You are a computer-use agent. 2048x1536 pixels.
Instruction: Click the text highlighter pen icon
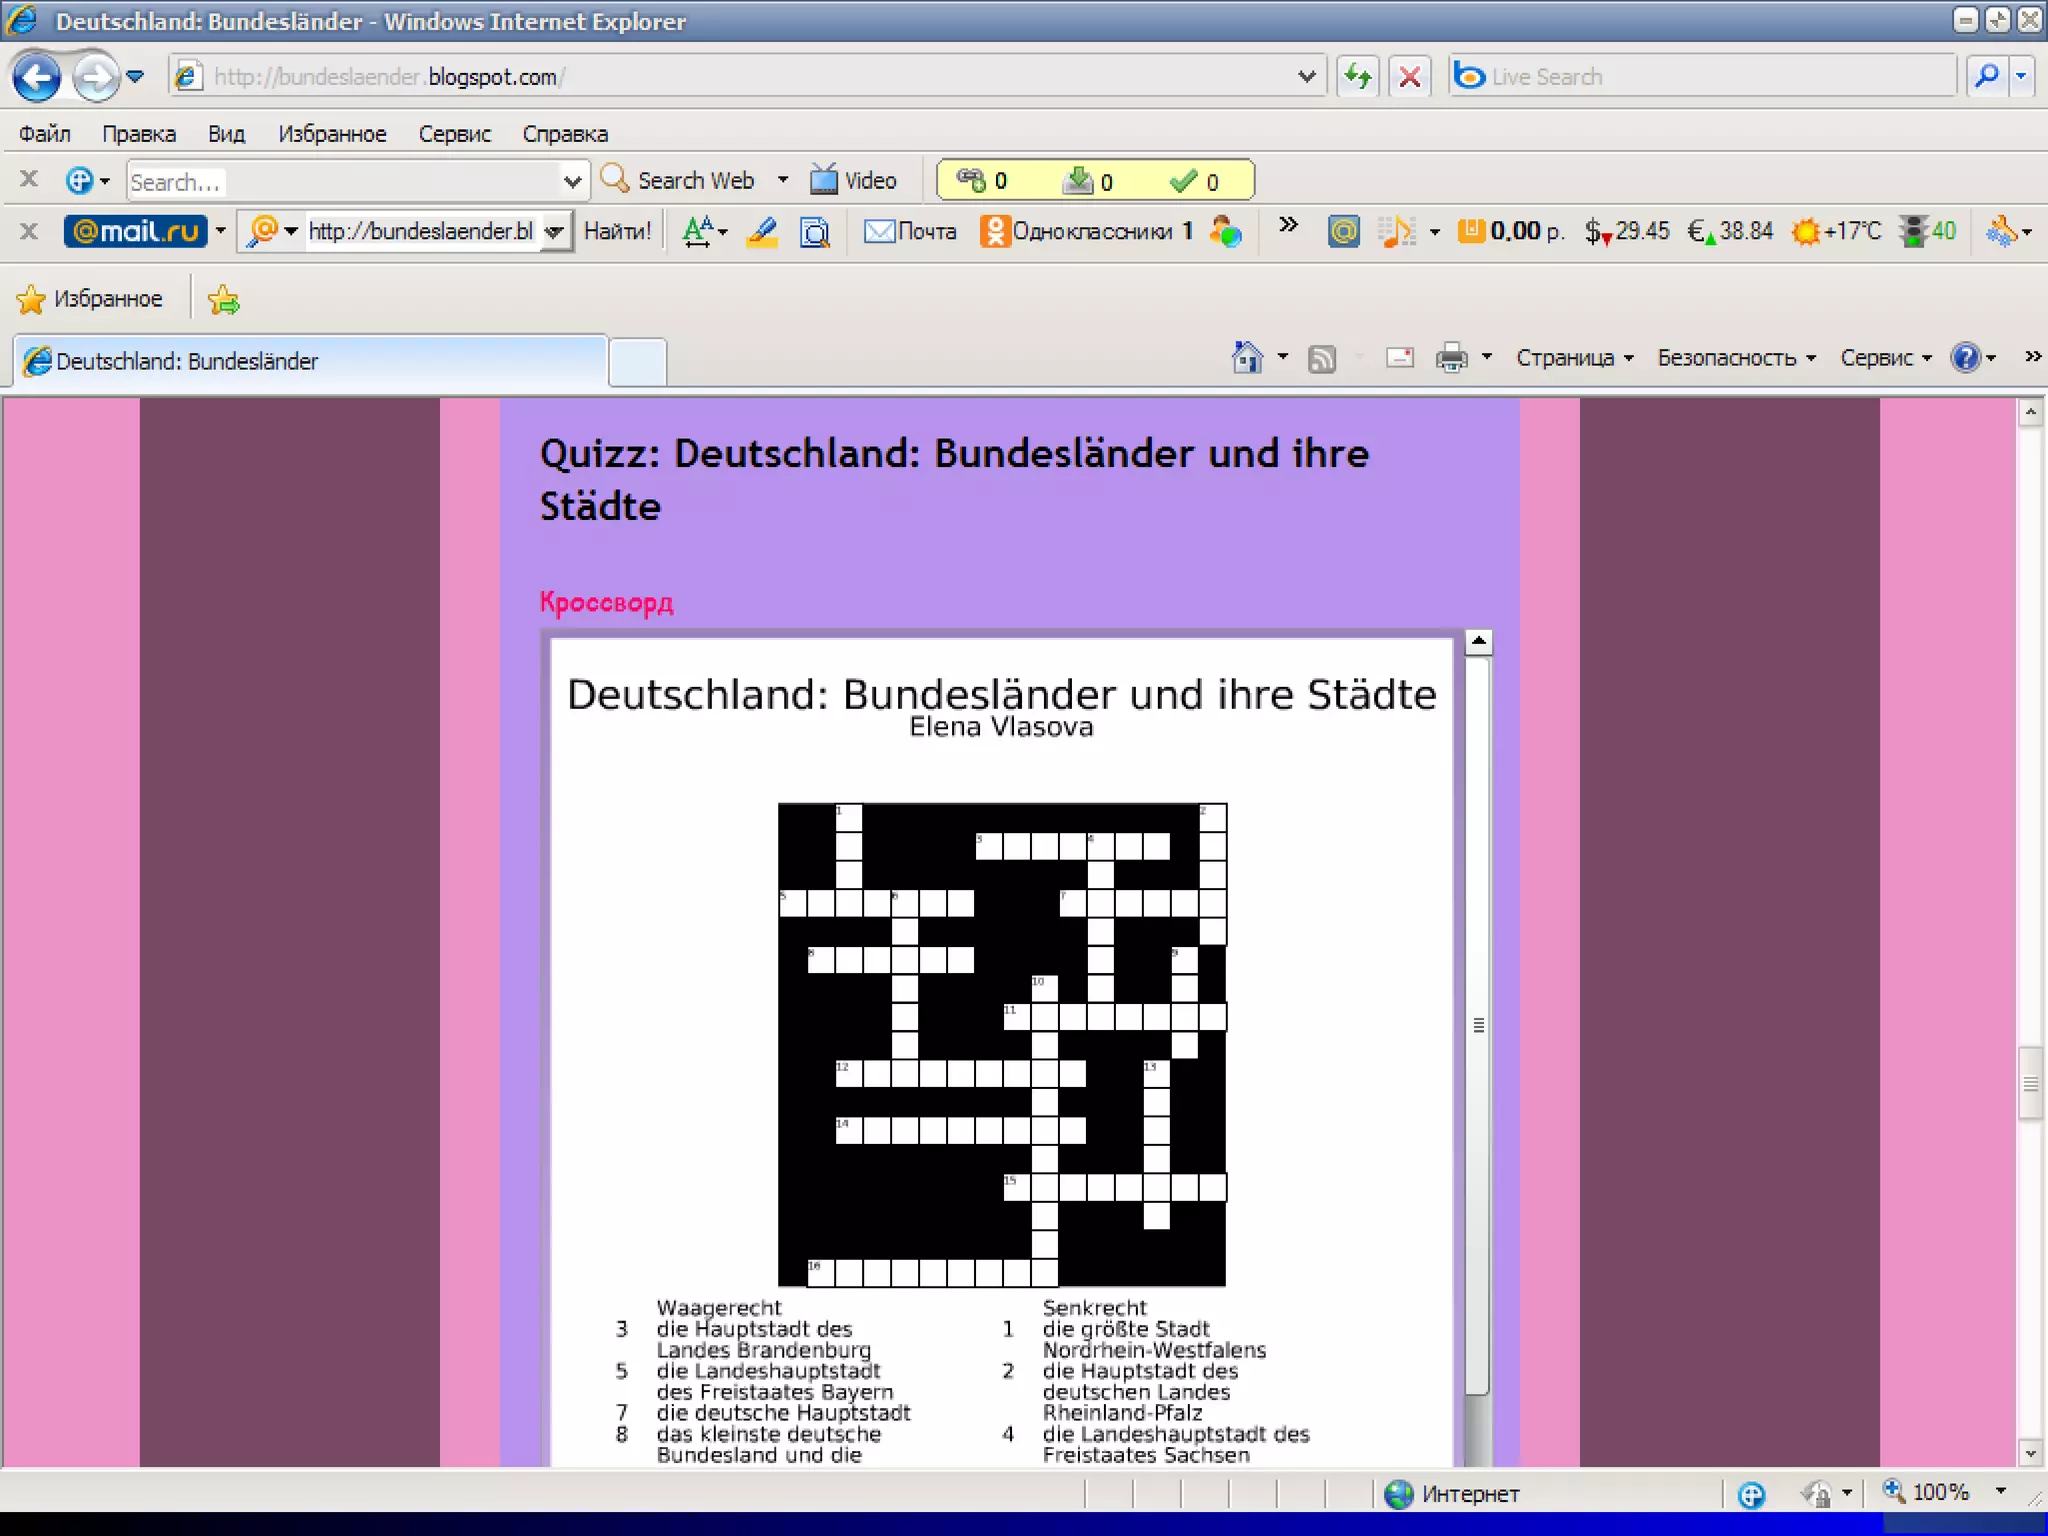tap(762, 232)
